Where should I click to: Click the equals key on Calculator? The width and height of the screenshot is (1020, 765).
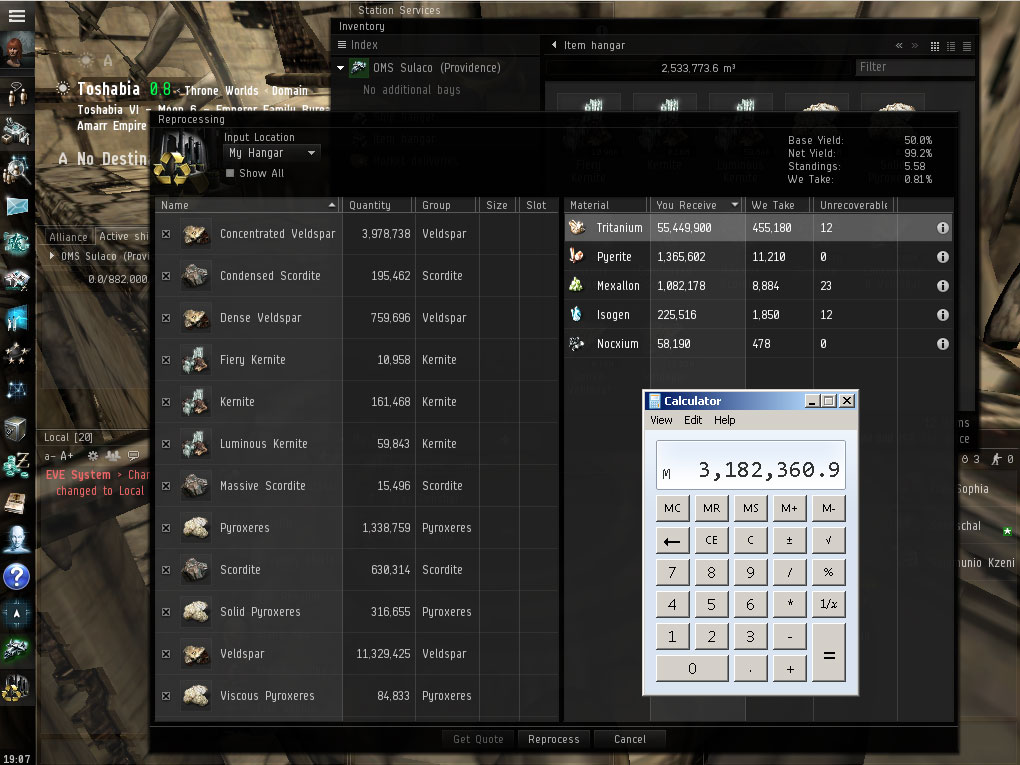click(x=829, y=652)
